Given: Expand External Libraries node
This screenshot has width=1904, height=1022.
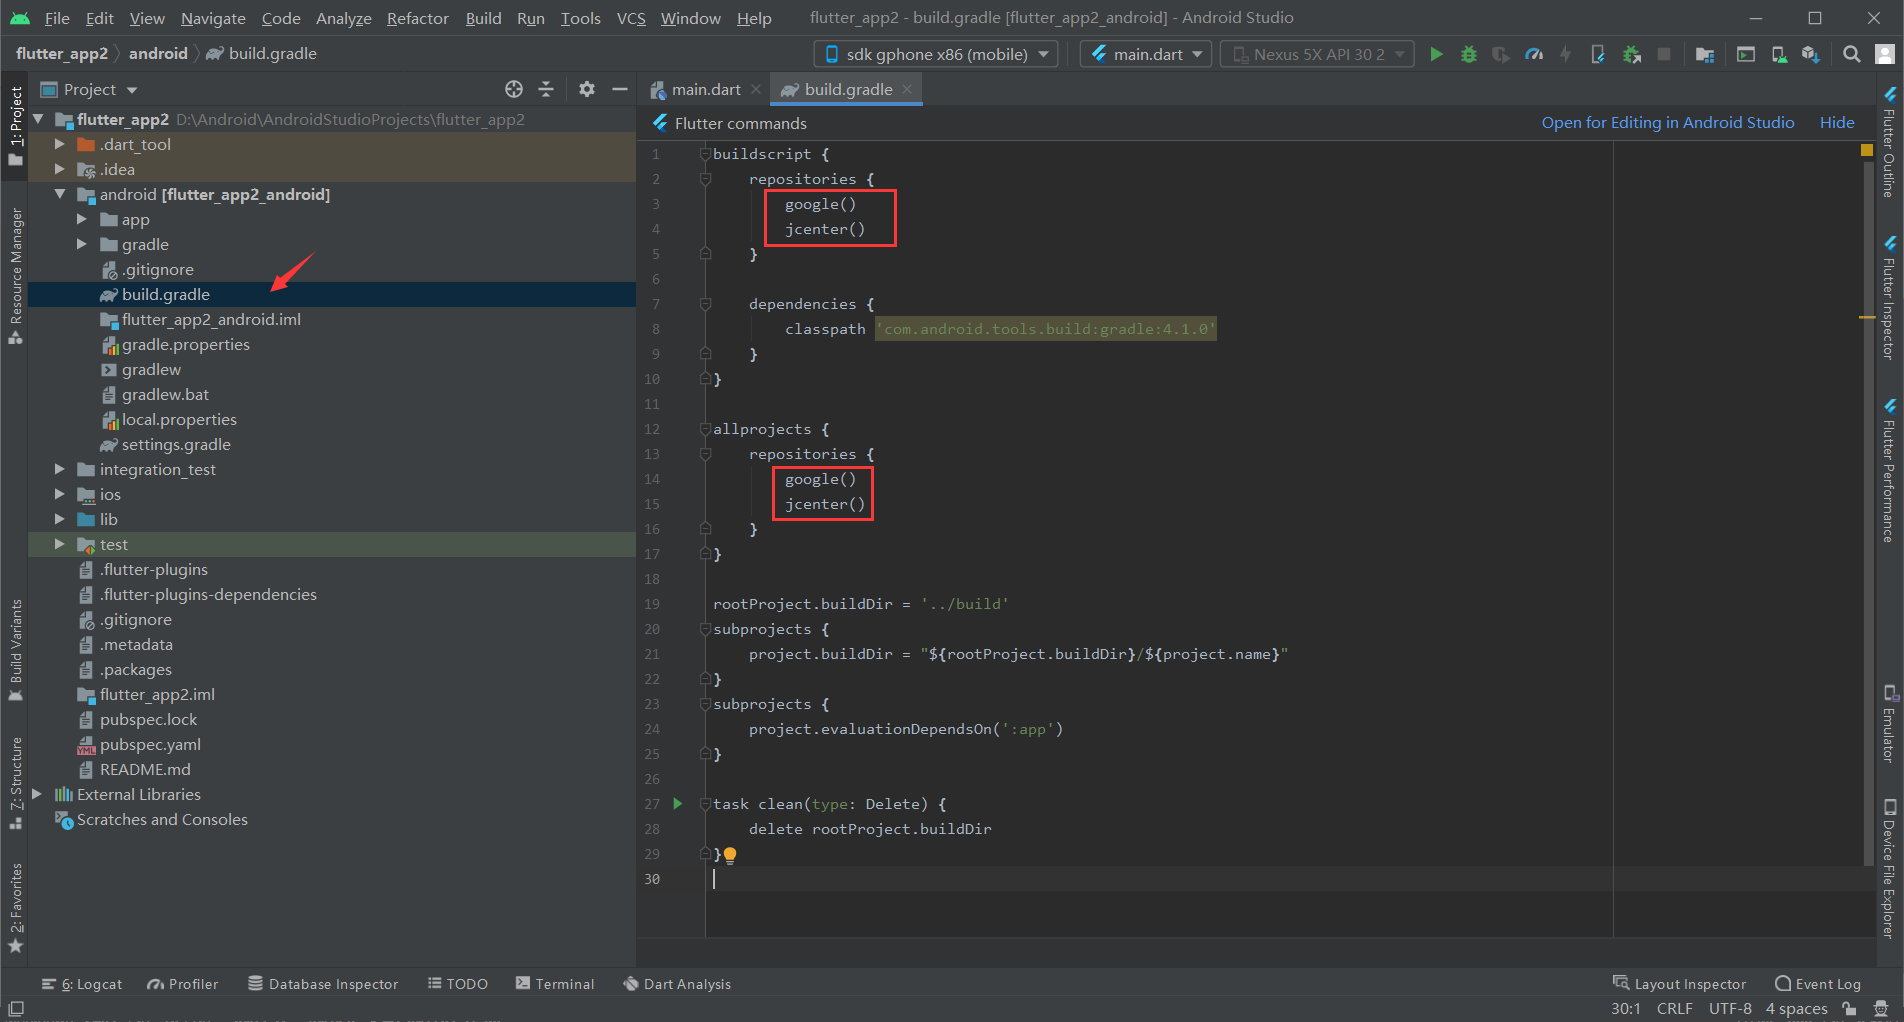Looking at the screenshot, I should (38, 794).
